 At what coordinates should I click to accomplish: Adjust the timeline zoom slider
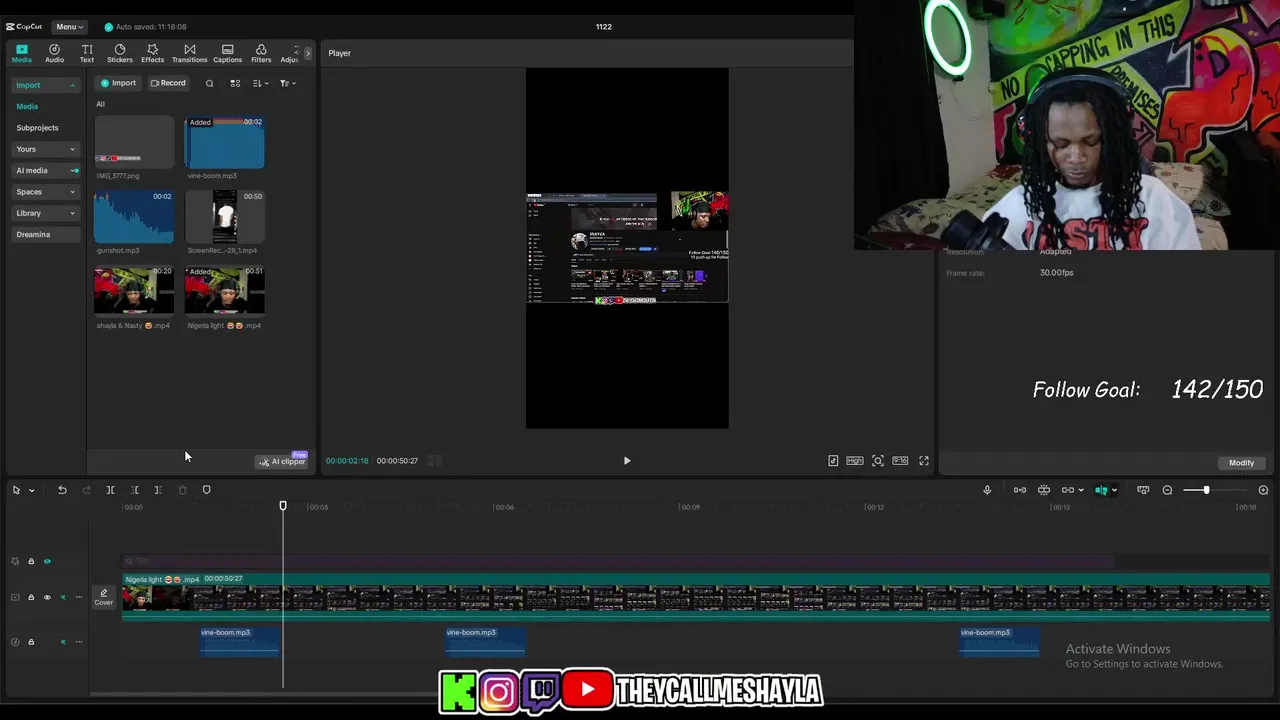point(1206,490)
